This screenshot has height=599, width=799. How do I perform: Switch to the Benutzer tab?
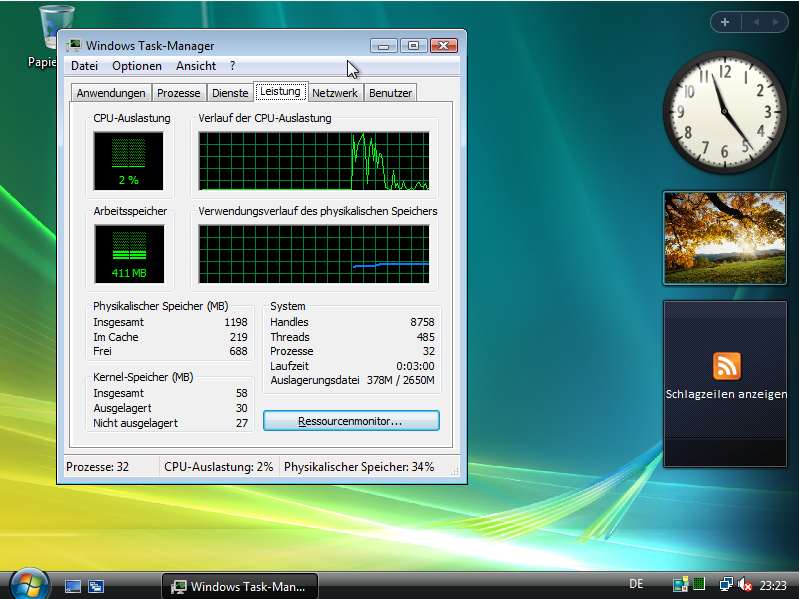point(390,93)
